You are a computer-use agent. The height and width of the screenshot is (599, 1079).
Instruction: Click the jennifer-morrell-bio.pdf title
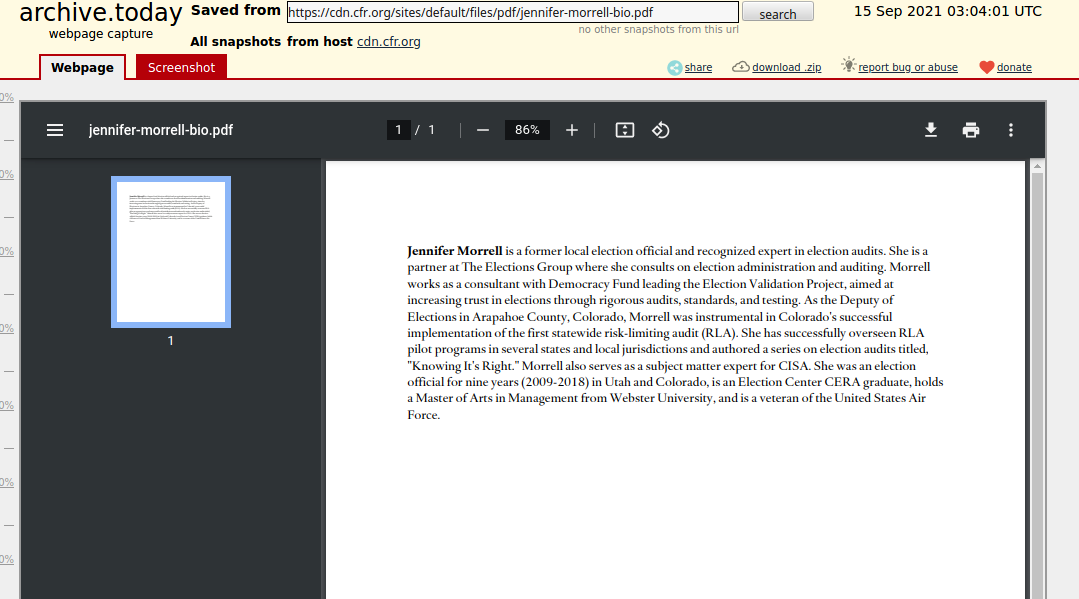[x=161, y=130]
